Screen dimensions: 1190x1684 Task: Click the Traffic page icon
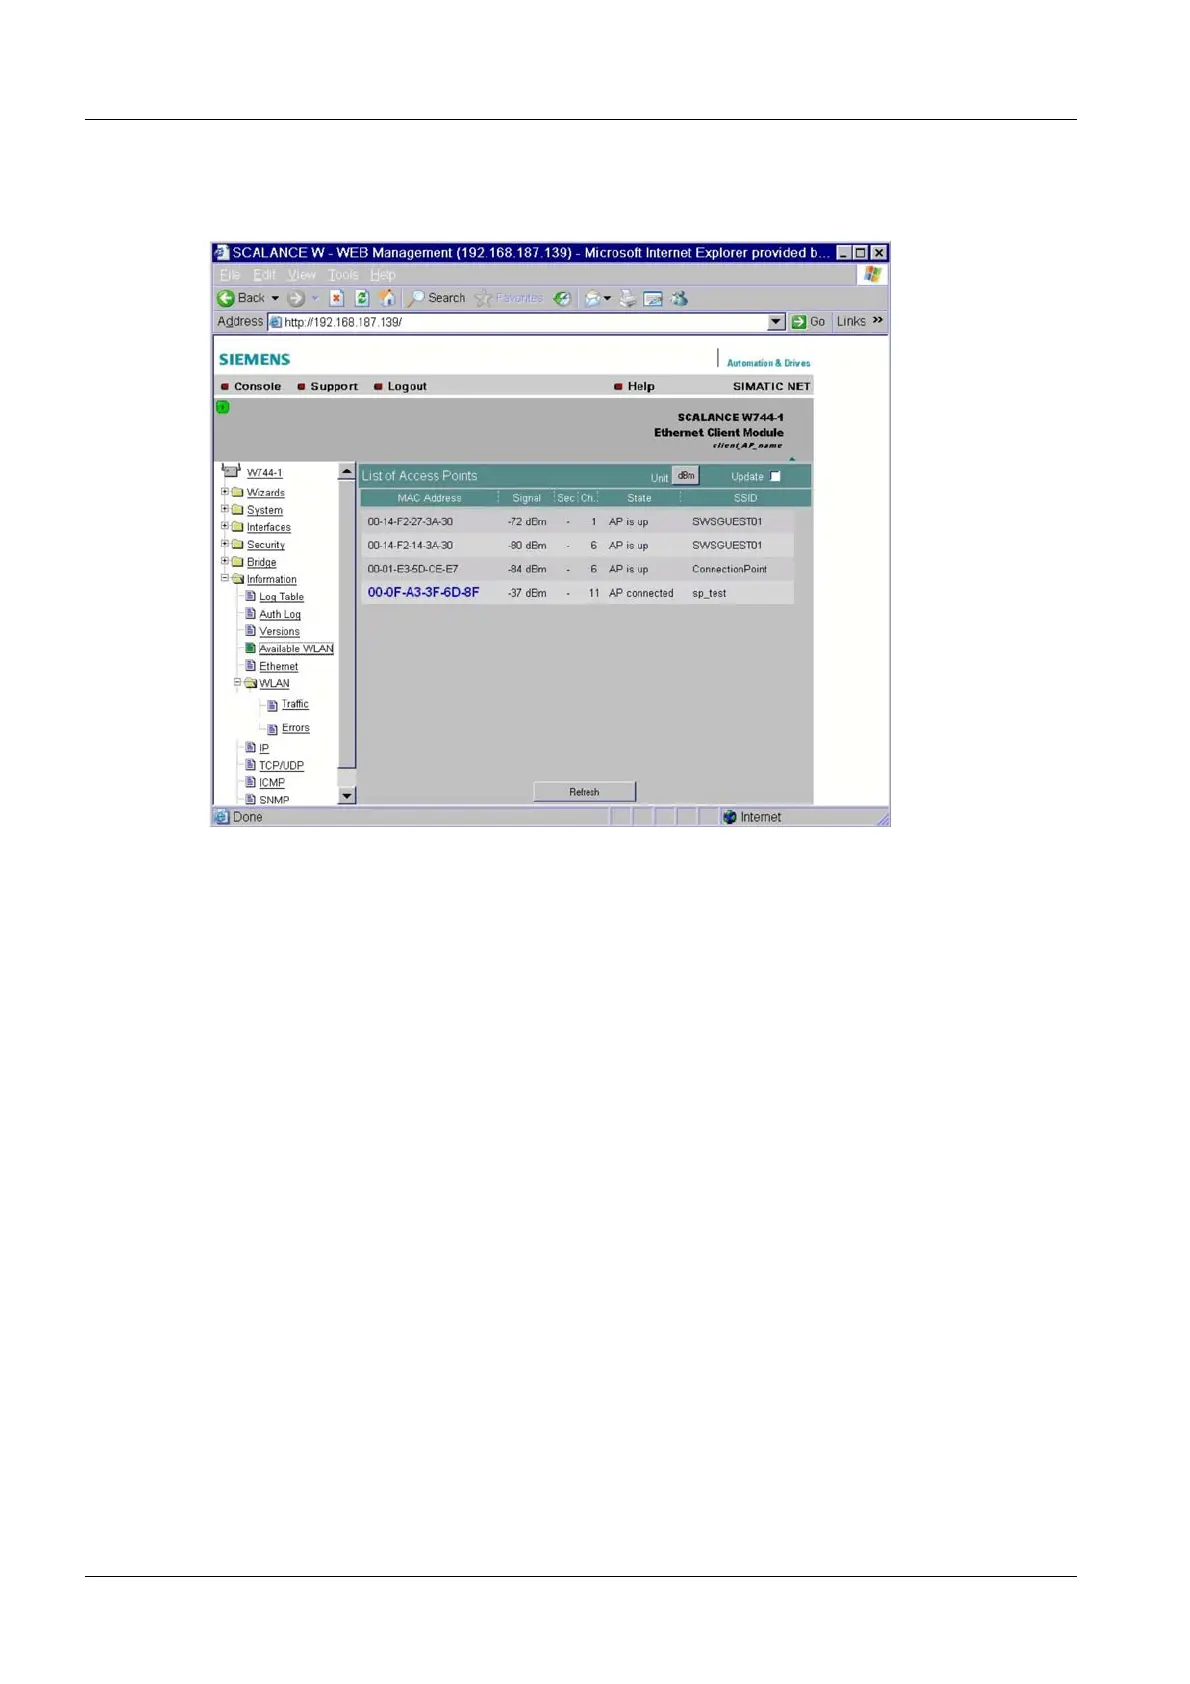click(273, 705)
